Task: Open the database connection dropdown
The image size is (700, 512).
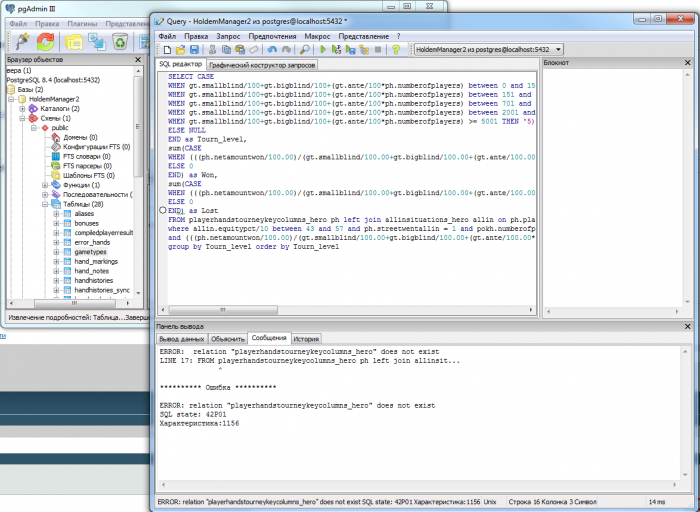Action: pos(558,49)
